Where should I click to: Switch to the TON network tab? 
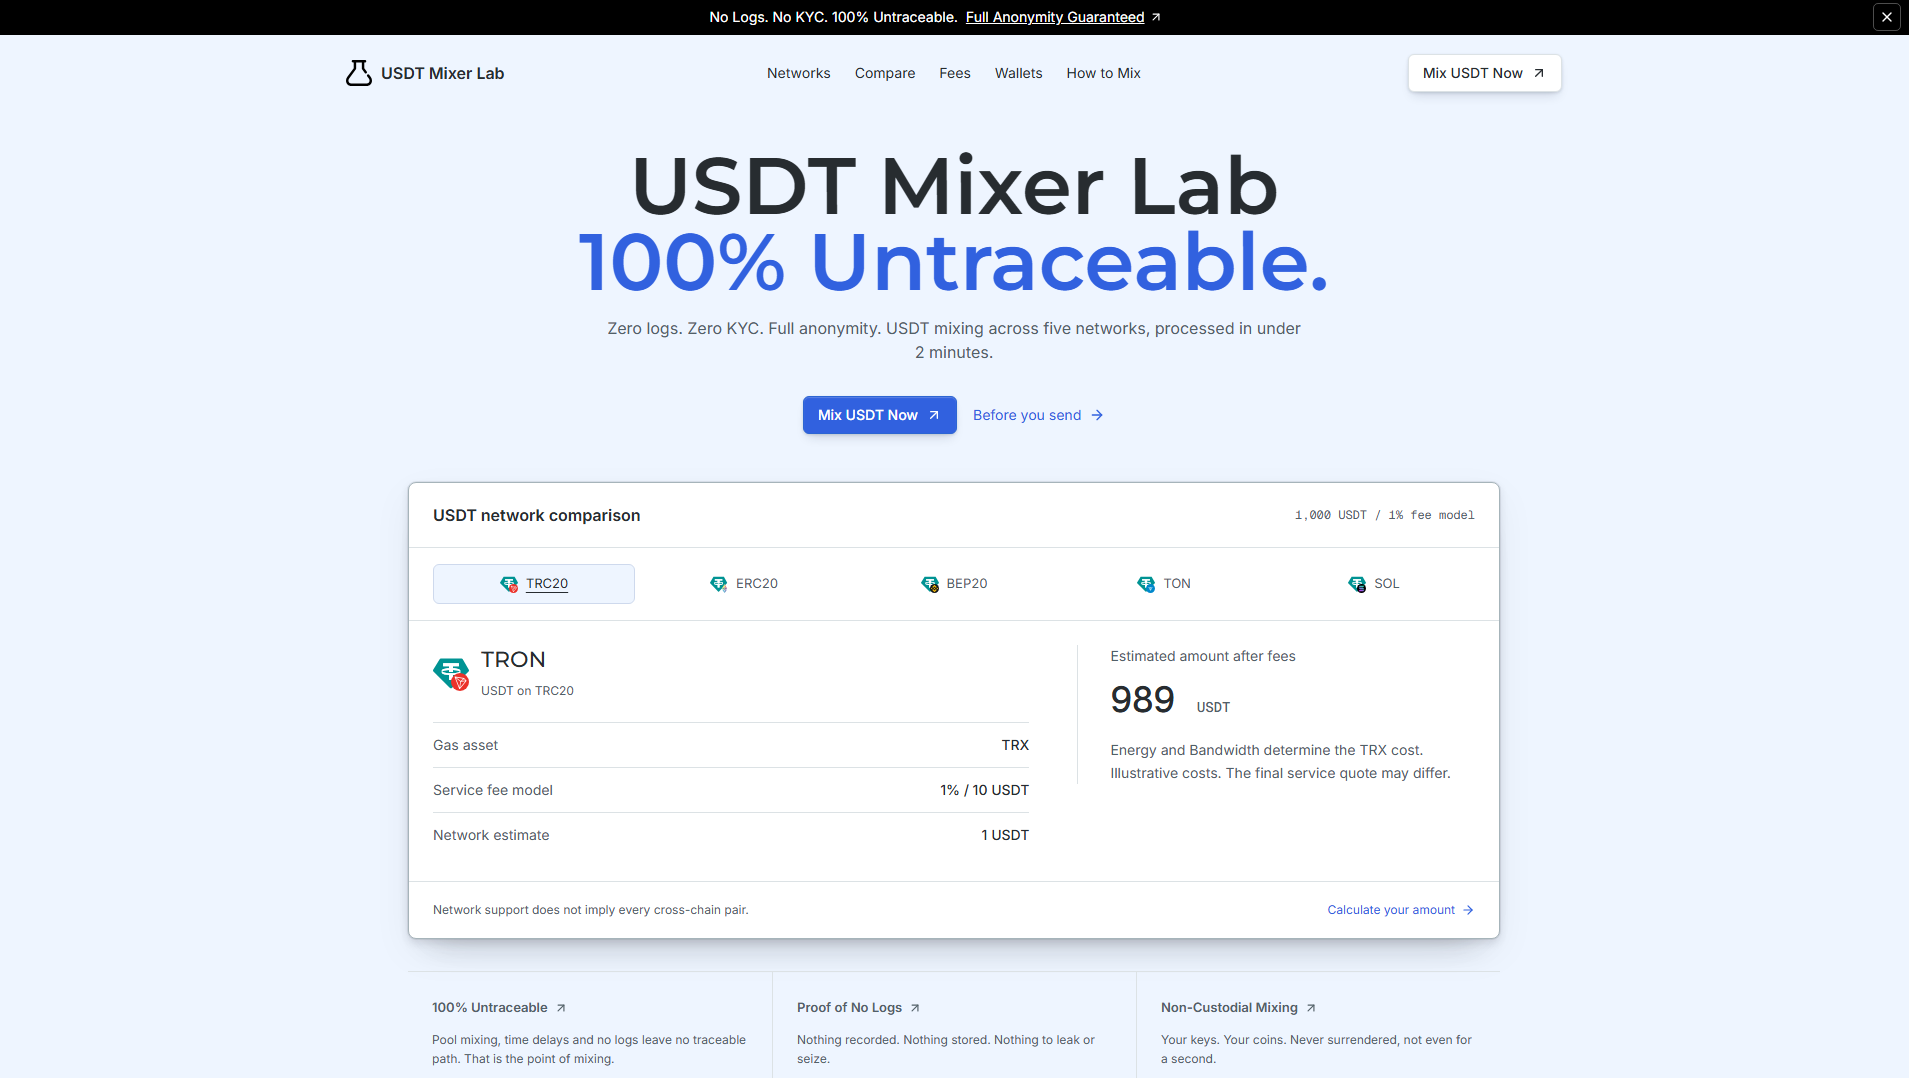(1163, 584)
